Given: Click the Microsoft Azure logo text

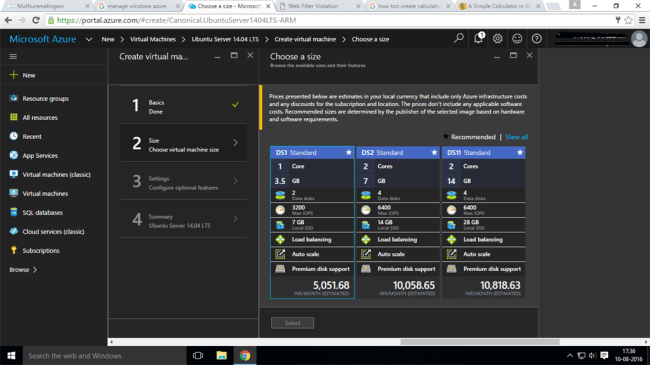Looking at the screenshot, I should 43,39.
